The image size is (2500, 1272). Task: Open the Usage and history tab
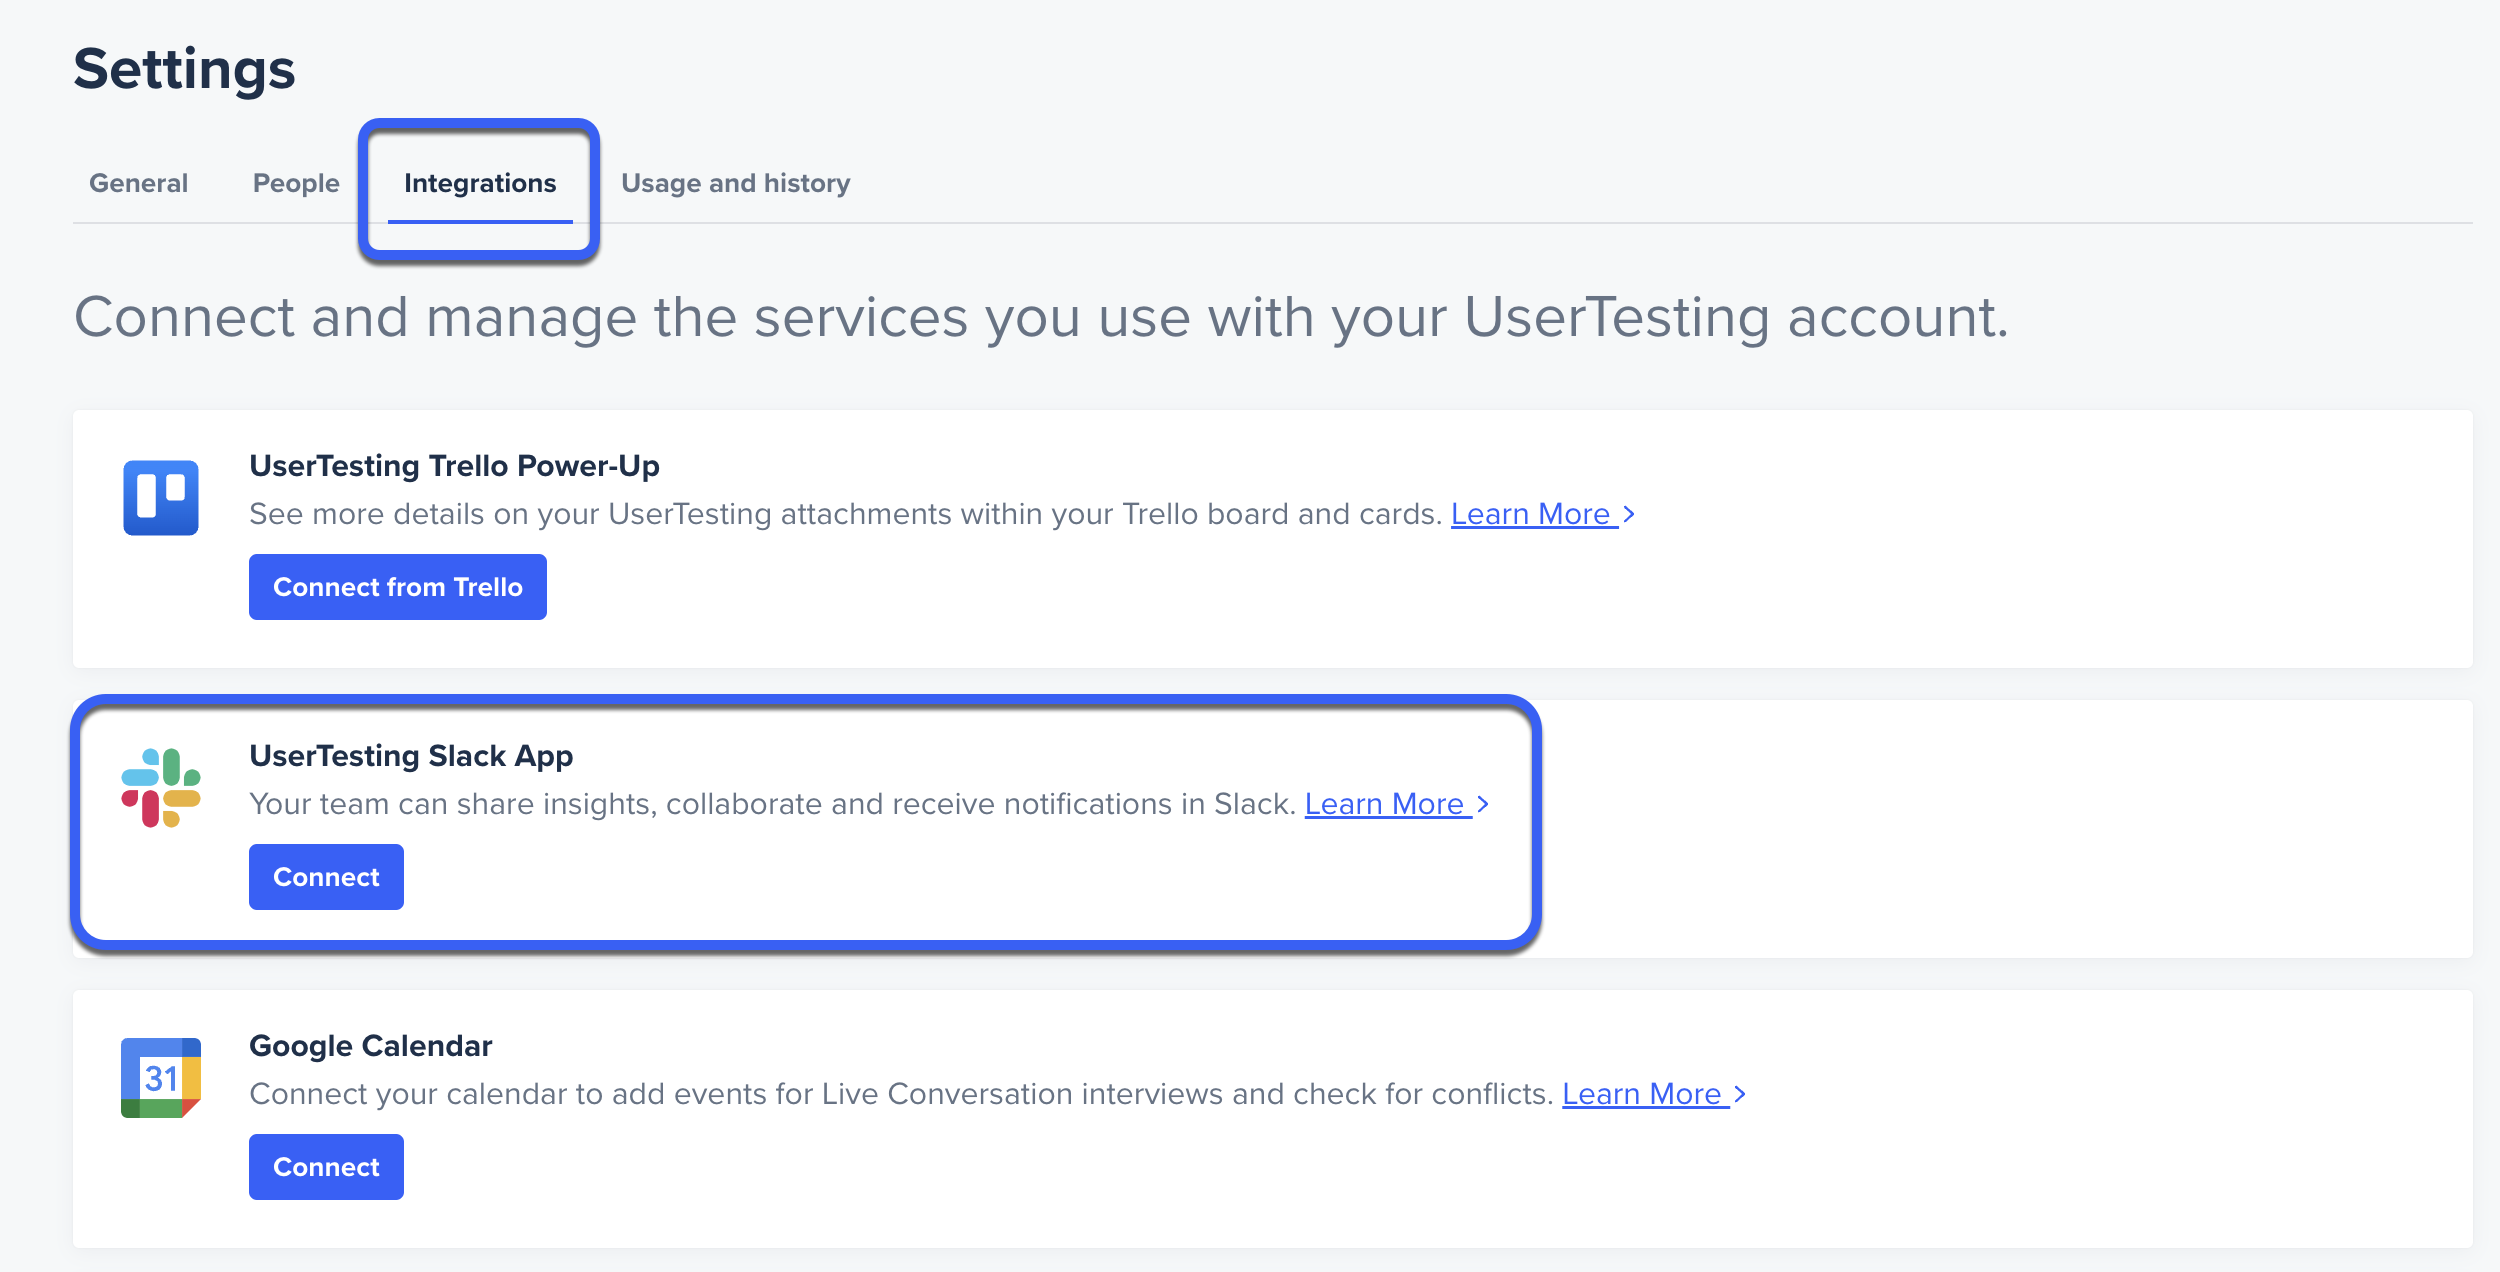(736, 183)
